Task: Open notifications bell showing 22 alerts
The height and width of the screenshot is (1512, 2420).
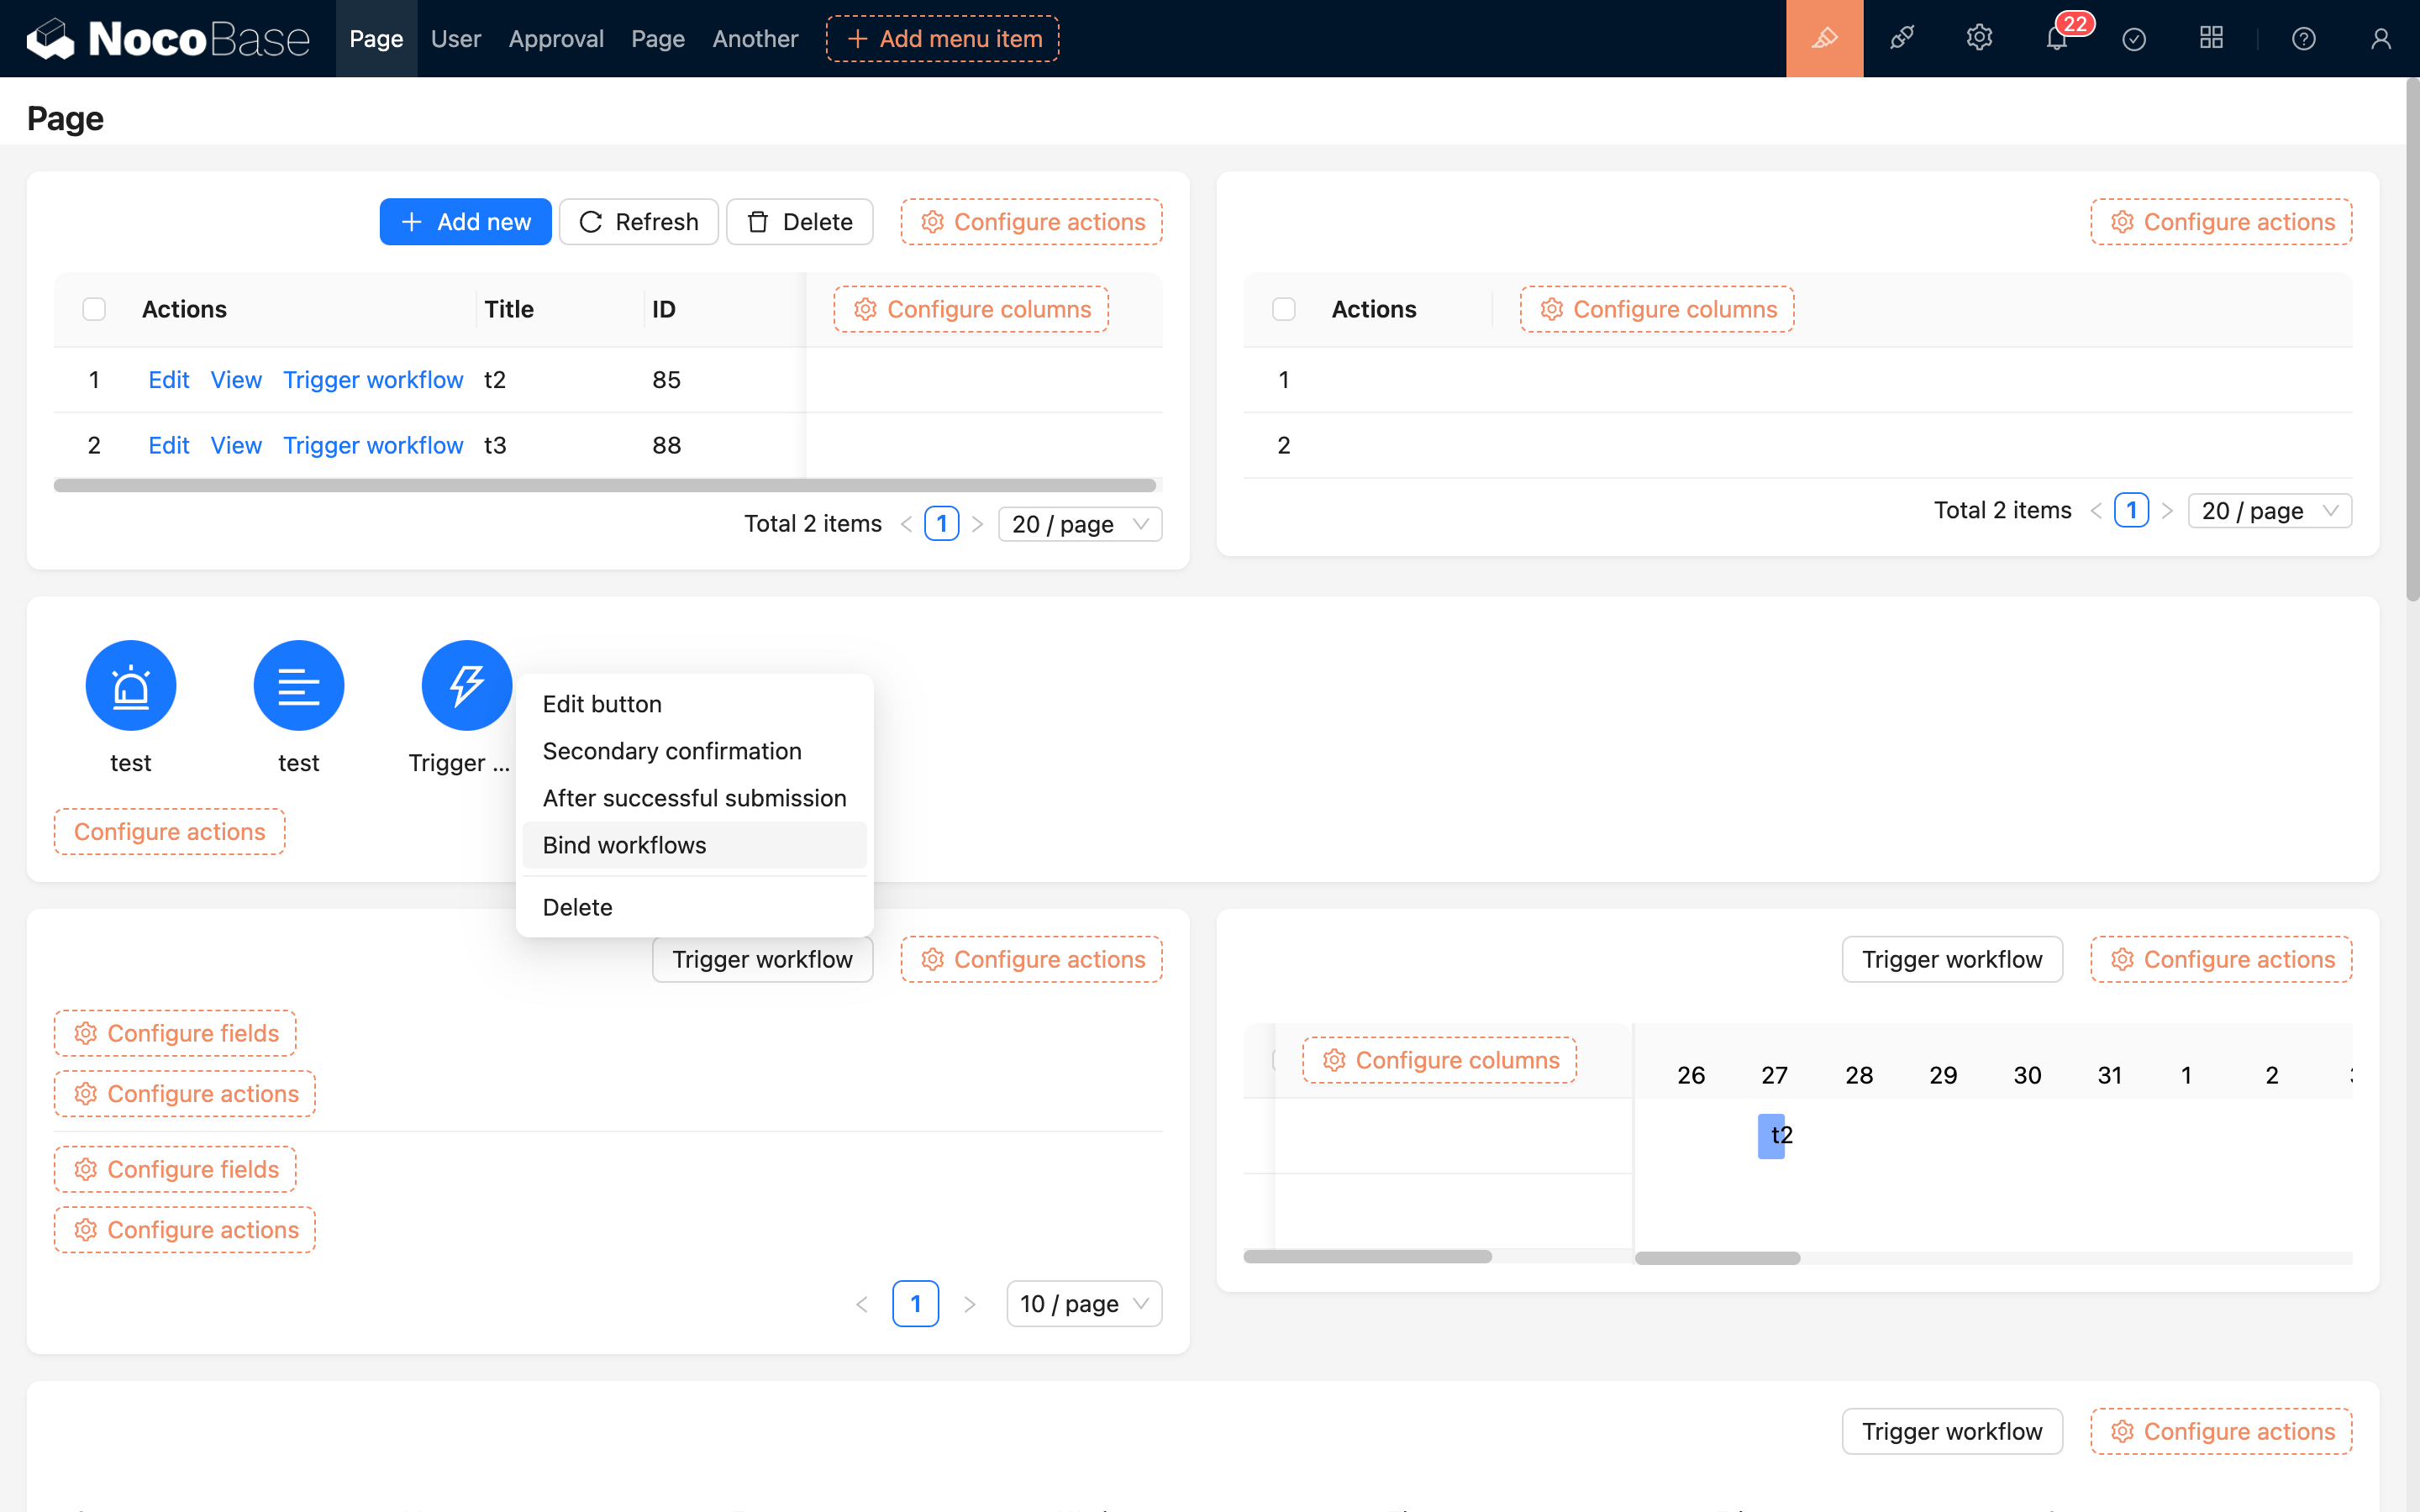Action: (2056, 40)
